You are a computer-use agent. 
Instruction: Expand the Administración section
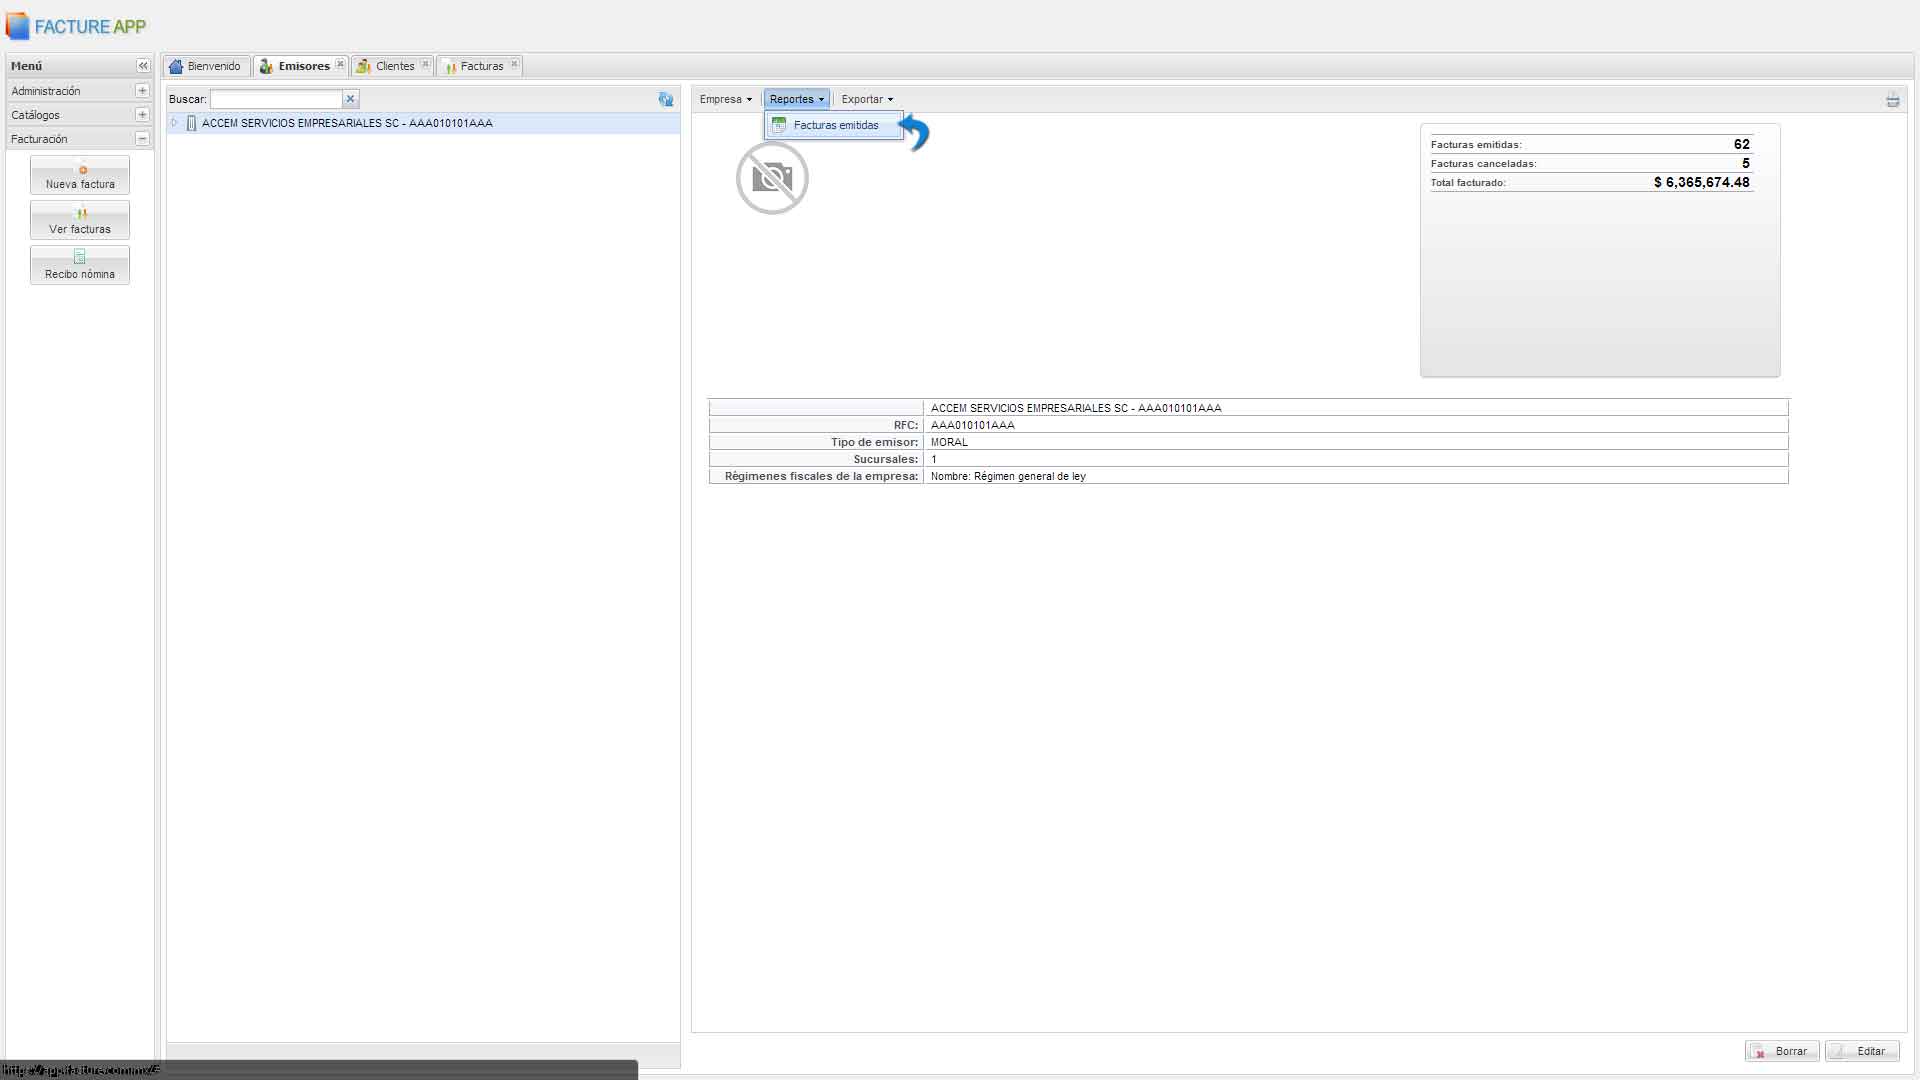point(142,91)
